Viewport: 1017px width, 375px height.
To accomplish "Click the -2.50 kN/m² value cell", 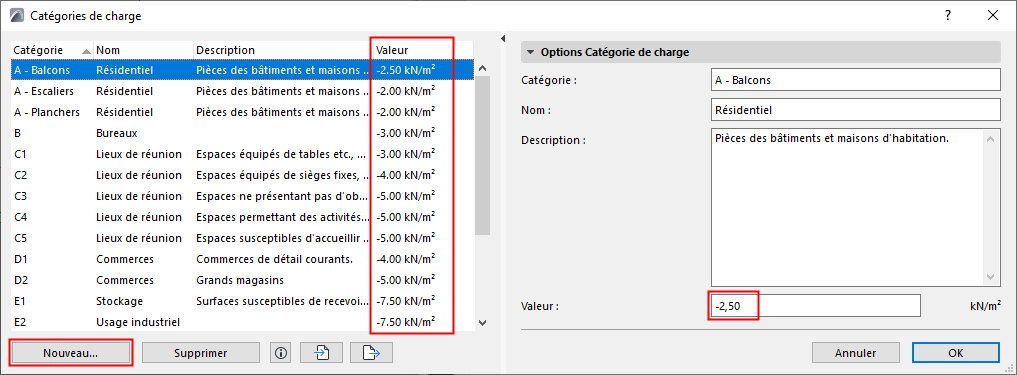I will pyautogui.click(x=405, y=69).
